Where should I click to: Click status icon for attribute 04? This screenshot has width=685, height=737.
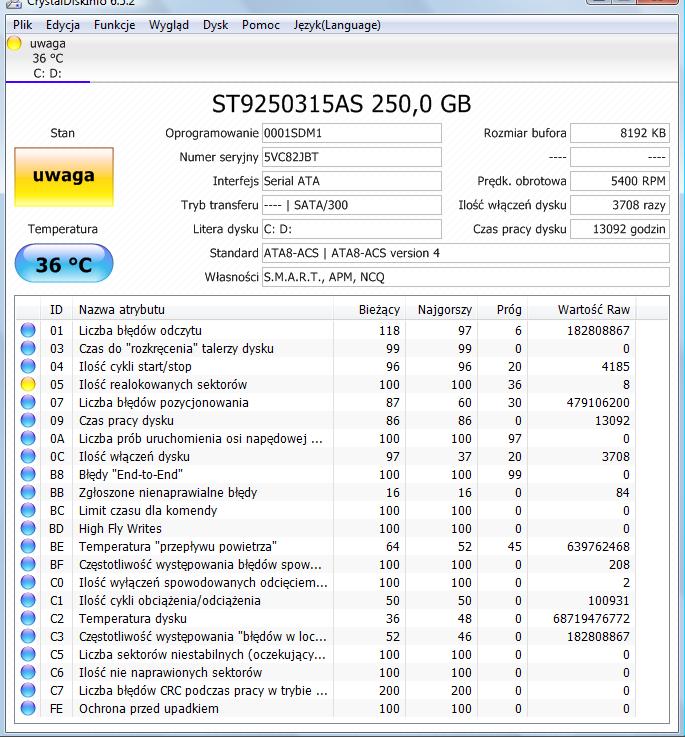pyautogui.click(x=28, y=366)
